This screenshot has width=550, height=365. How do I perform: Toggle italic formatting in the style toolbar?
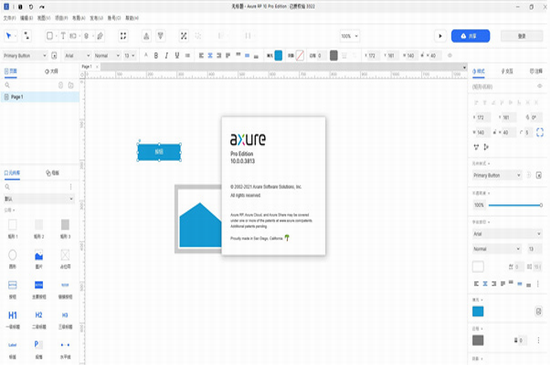167,55
